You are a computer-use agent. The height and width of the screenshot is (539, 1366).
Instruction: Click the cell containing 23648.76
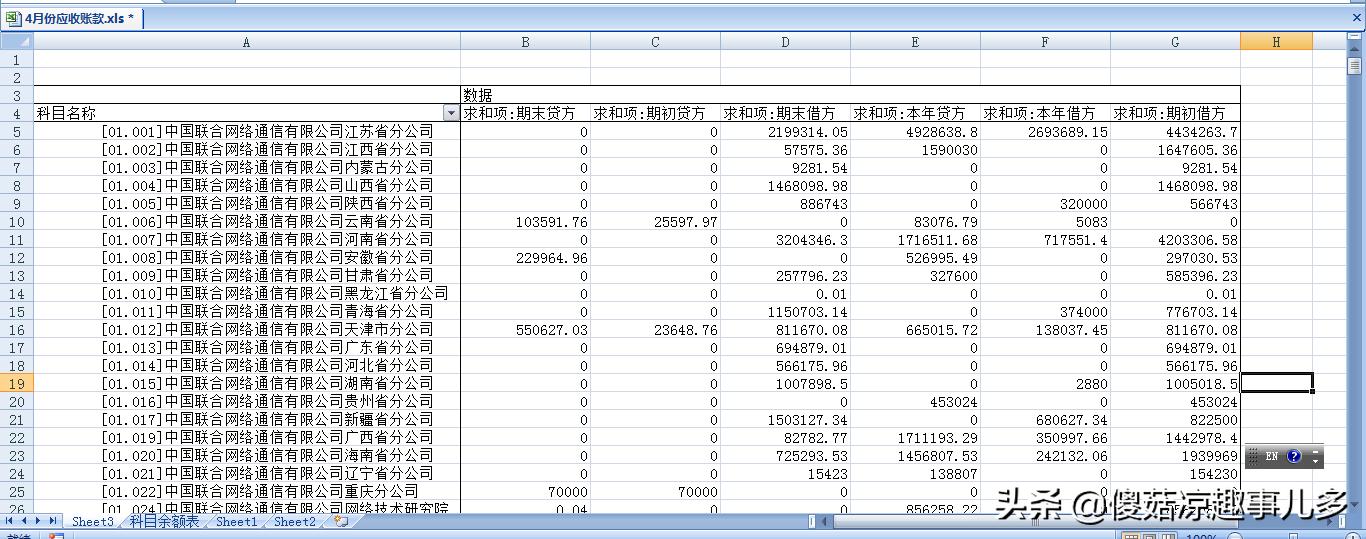click(655, 329)
